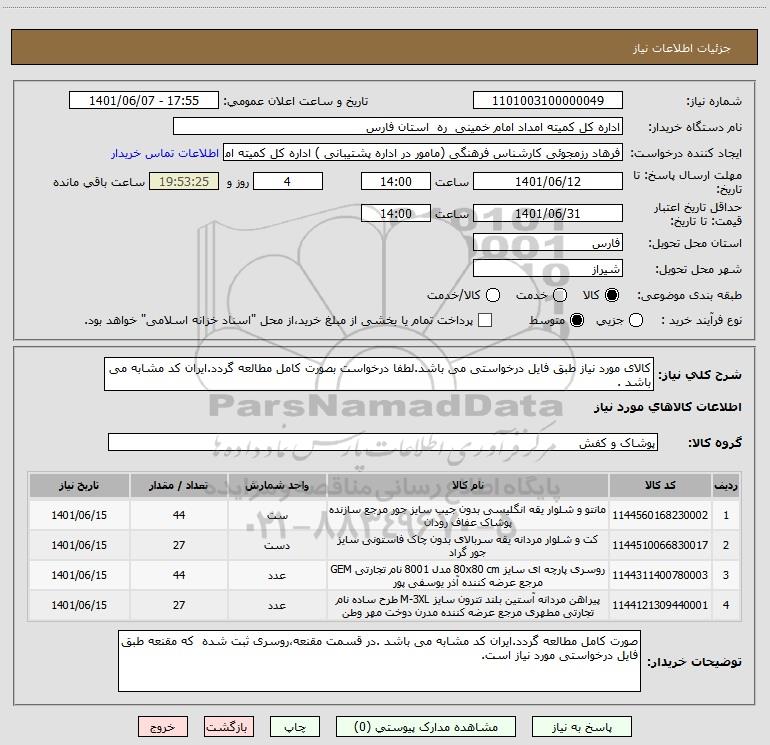Click the ردیف column header

pos(726,485)
